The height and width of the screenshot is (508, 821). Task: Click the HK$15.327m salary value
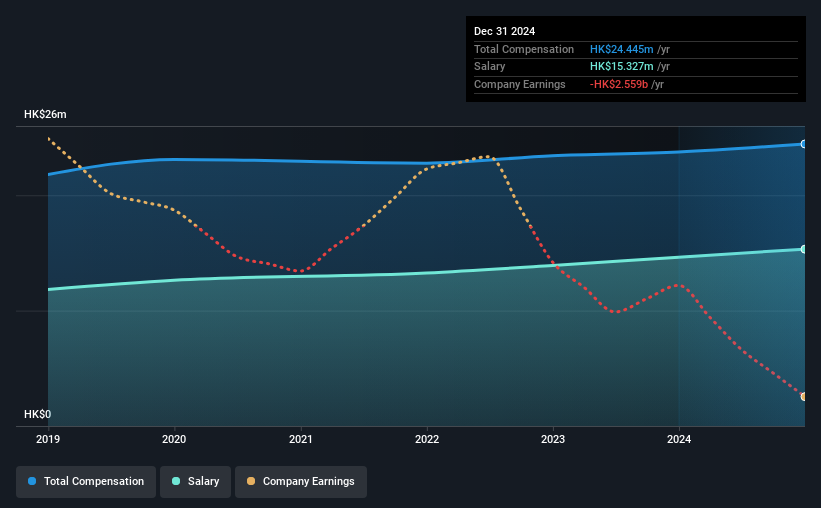tap(622, 67)
